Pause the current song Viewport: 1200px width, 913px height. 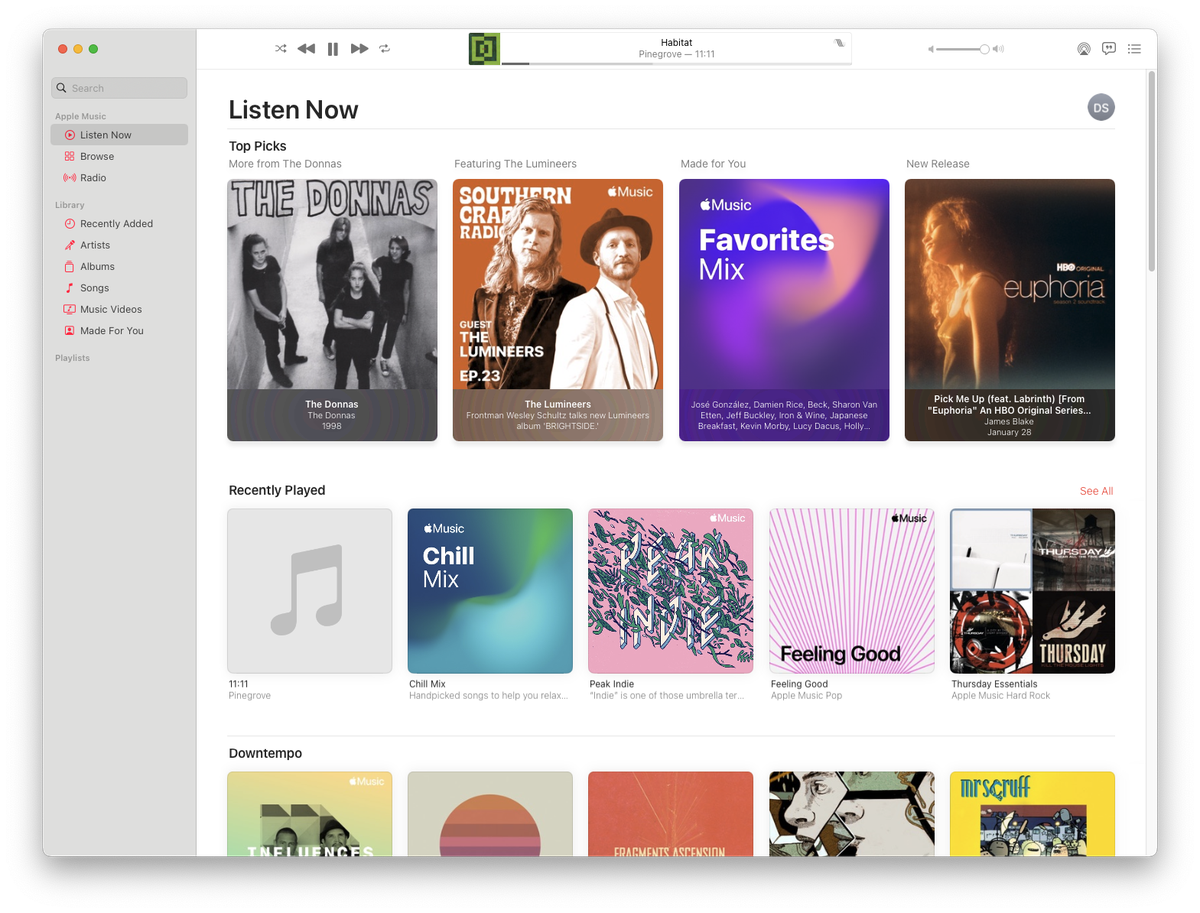tap(333, 49)
